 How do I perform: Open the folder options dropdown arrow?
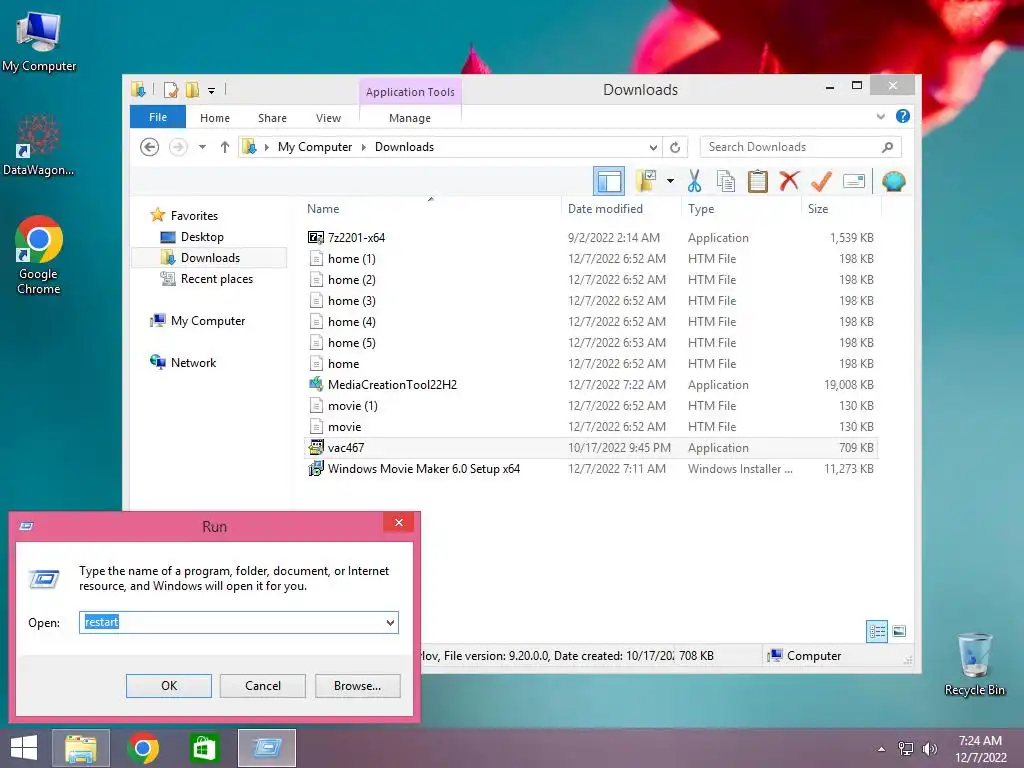pos(670,181)
